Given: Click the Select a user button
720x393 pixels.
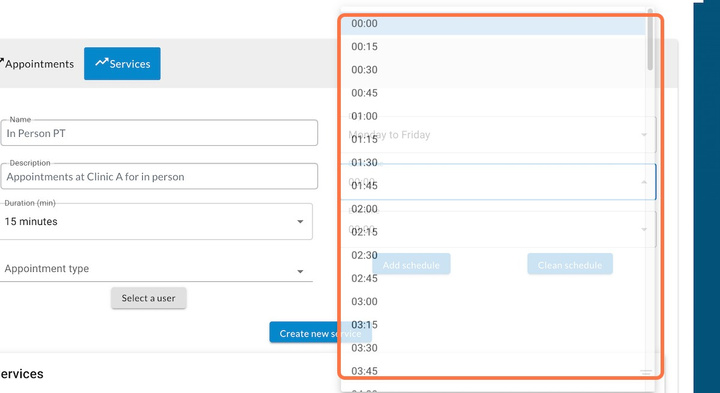Looking at the screenshot, I should [148, 298].
